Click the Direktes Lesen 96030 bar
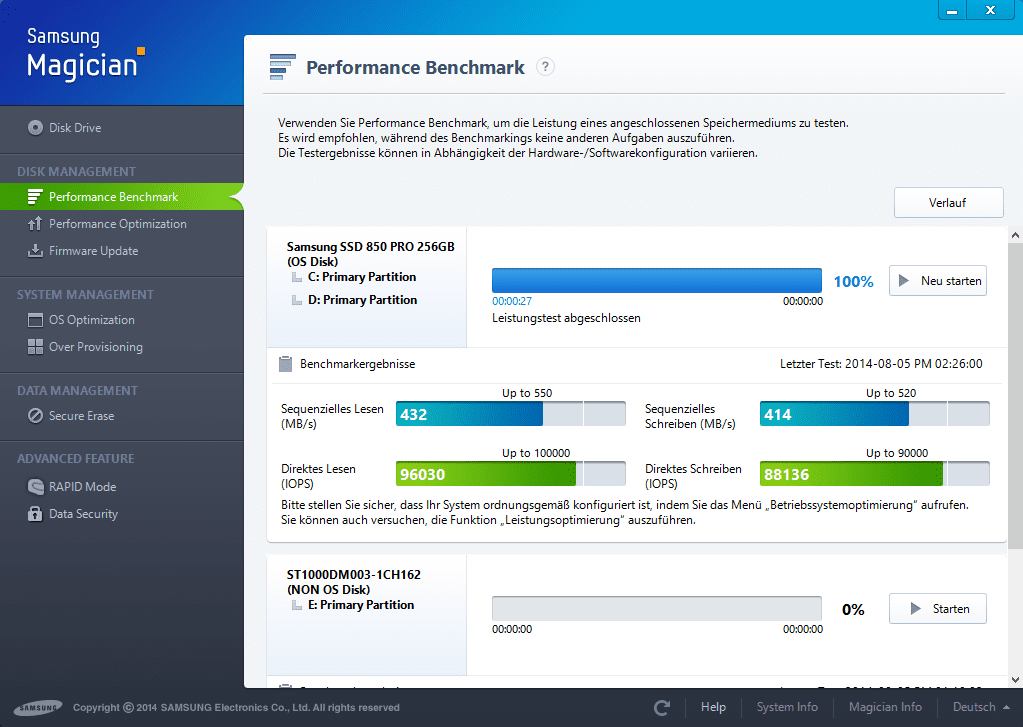1023x727 pixels. tap(510, 474)
